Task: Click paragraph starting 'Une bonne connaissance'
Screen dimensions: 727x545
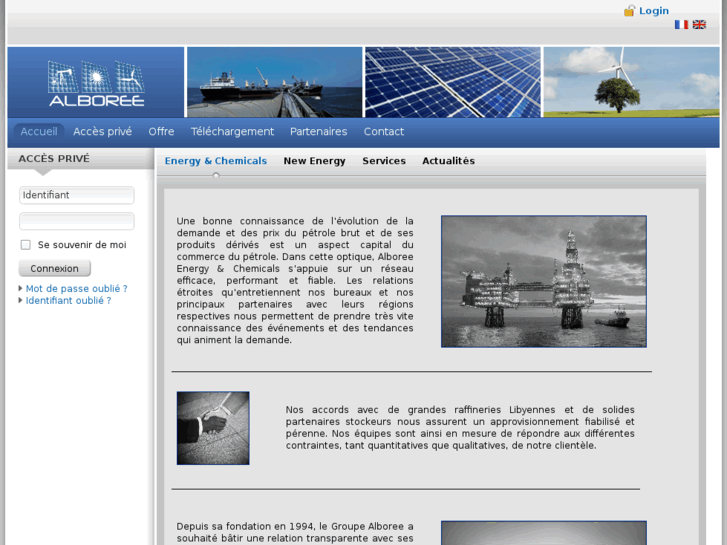Action: point(295,281)
